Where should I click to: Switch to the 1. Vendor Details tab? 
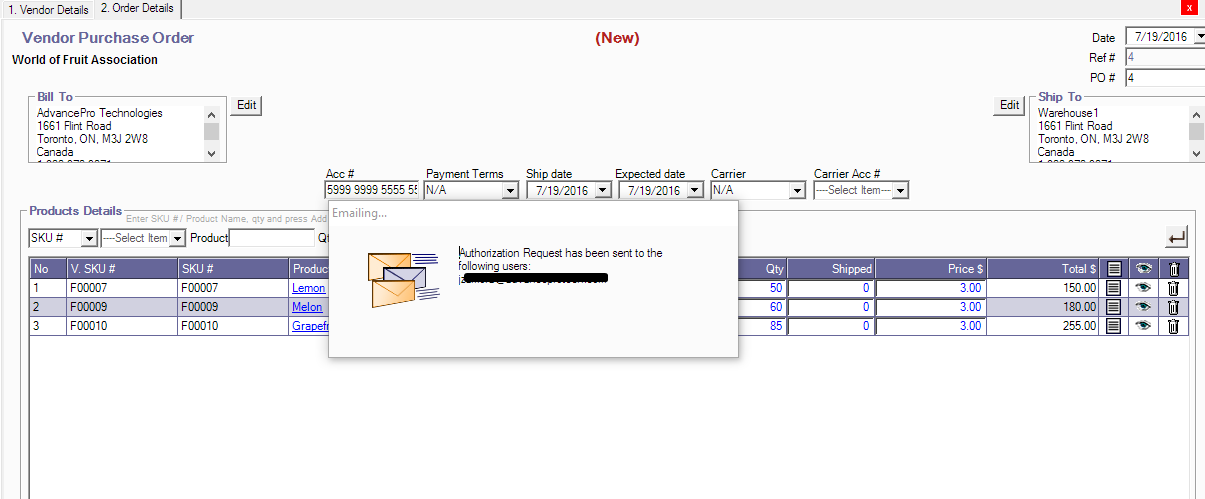click(47, 10)
